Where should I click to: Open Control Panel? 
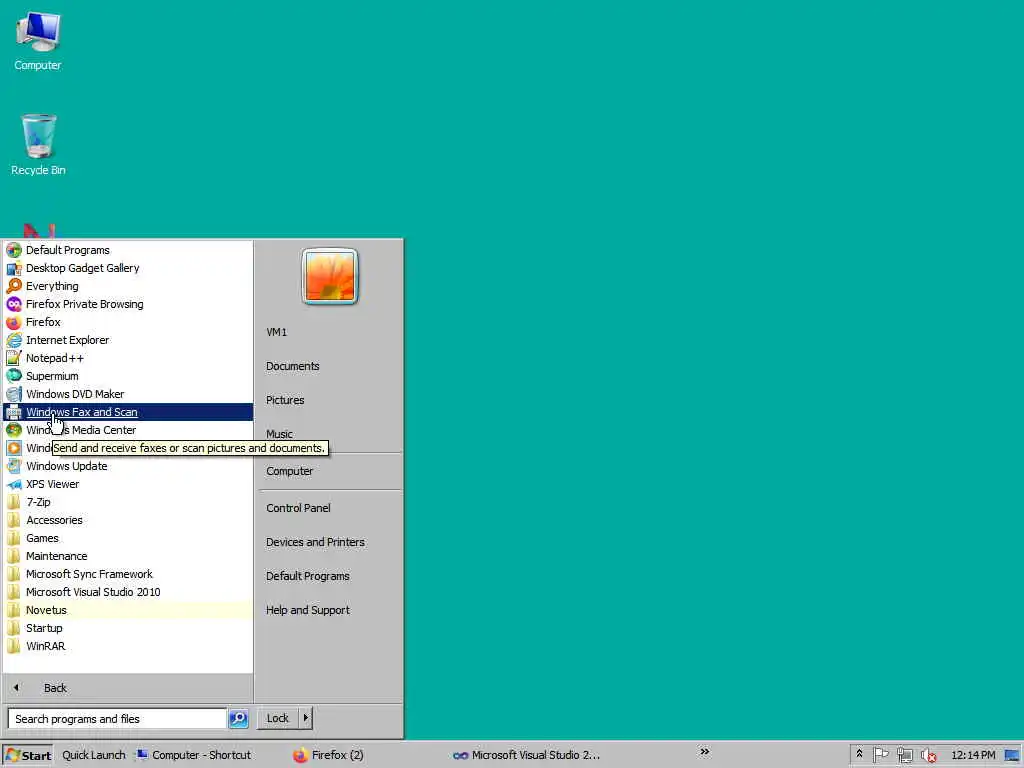(x=298, y=508)
